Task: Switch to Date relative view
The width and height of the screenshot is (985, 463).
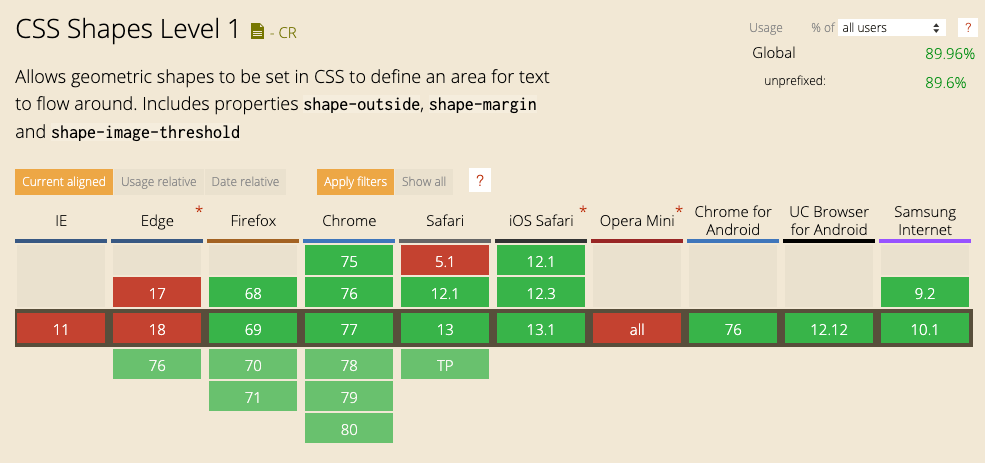Action: [245, 181]
